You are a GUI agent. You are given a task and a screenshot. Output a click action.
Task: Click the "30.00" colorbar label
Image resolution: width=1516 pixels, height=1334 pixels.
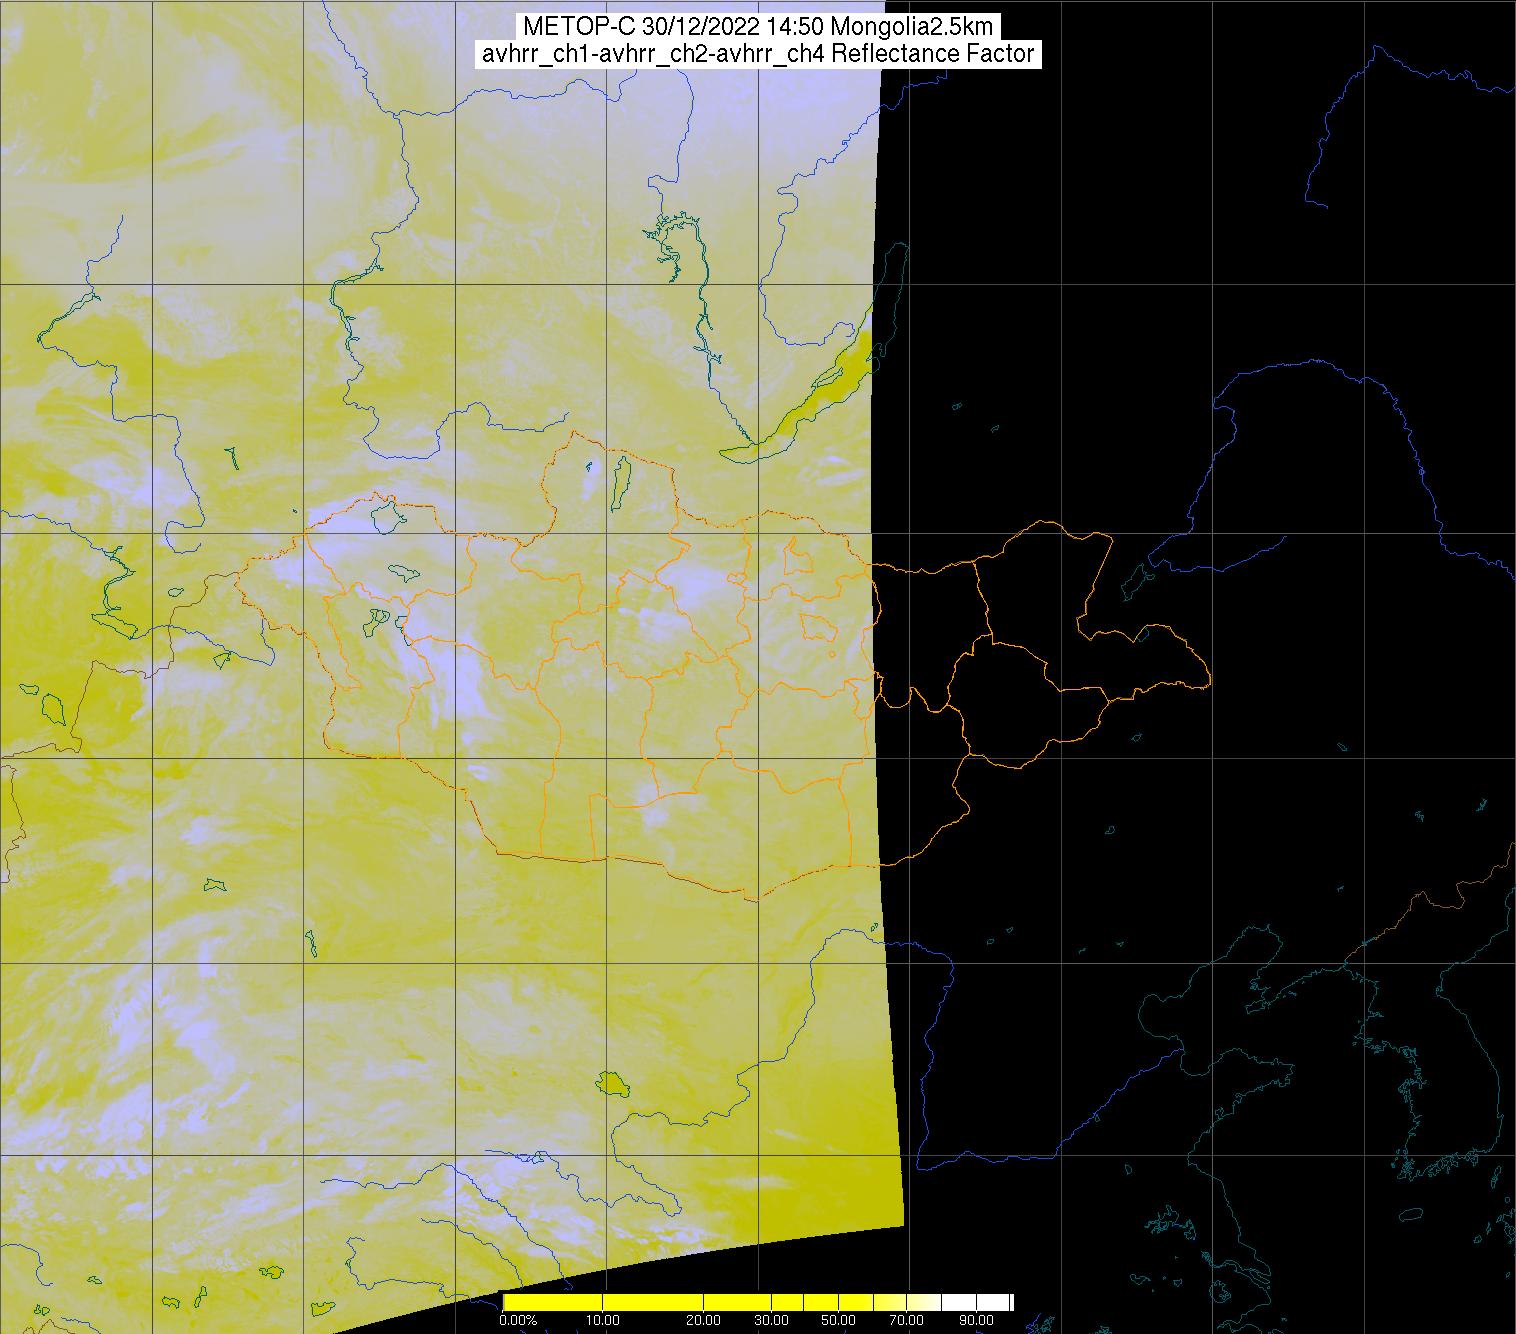(x=773, y=1320)
